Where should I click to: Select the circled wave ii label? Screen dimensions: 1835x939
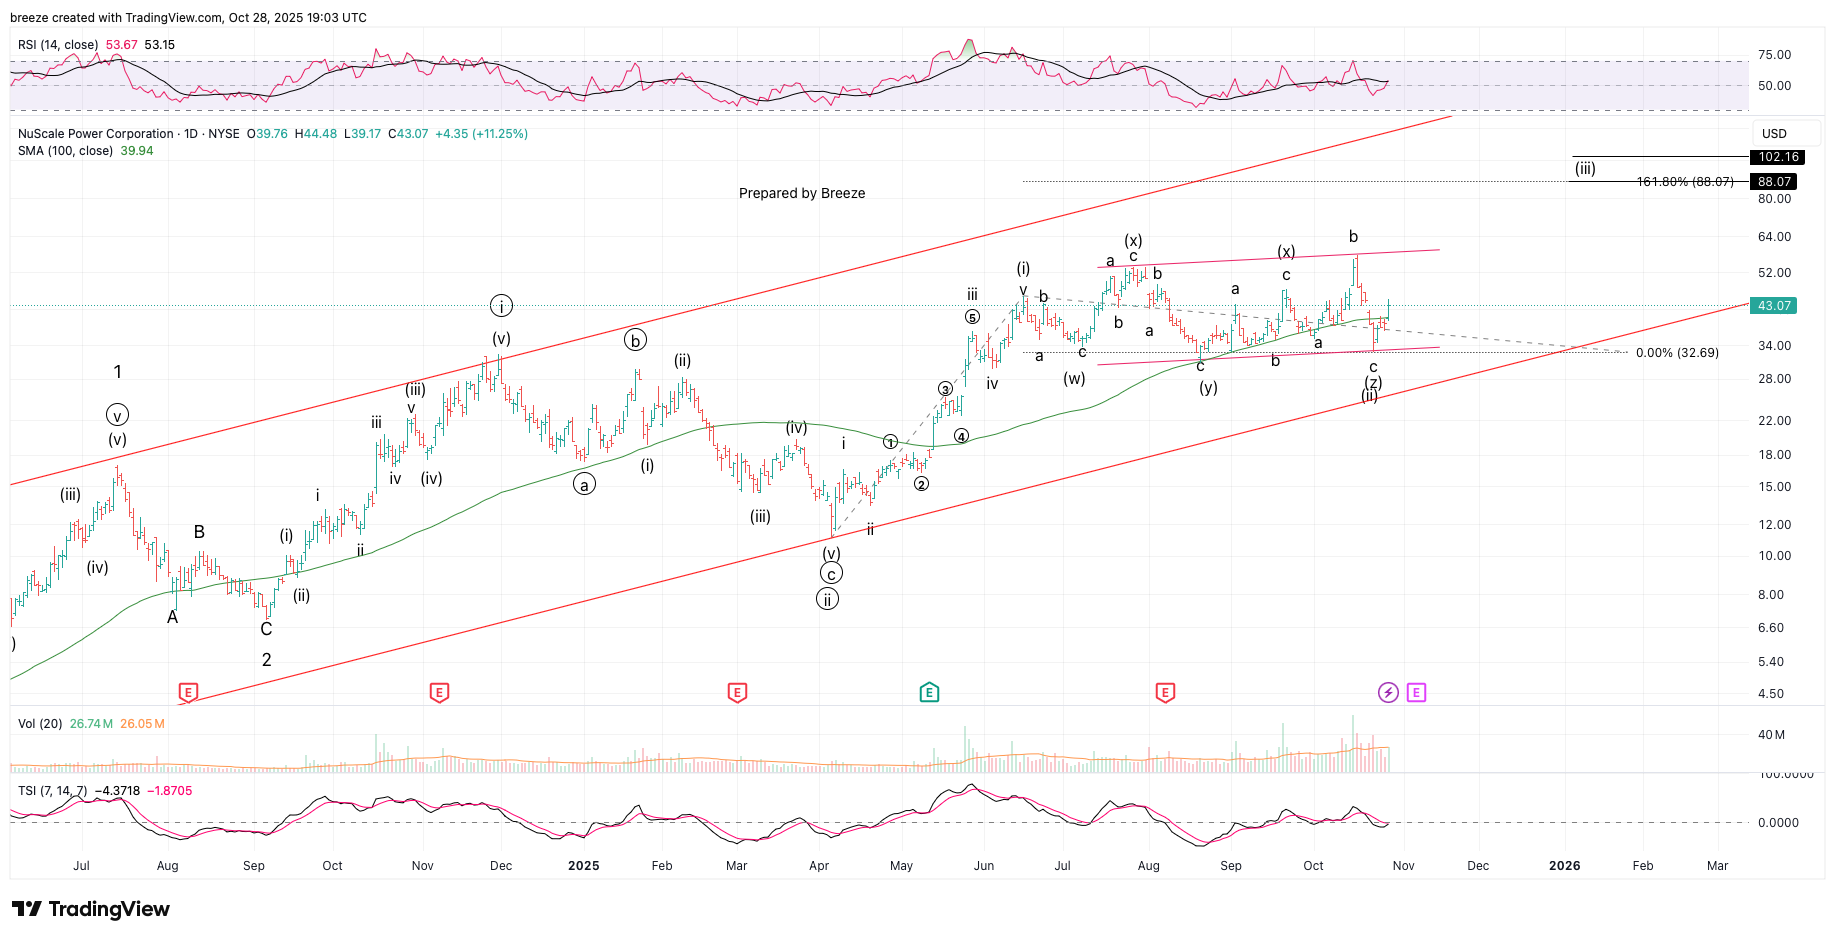tap(827, 599)
